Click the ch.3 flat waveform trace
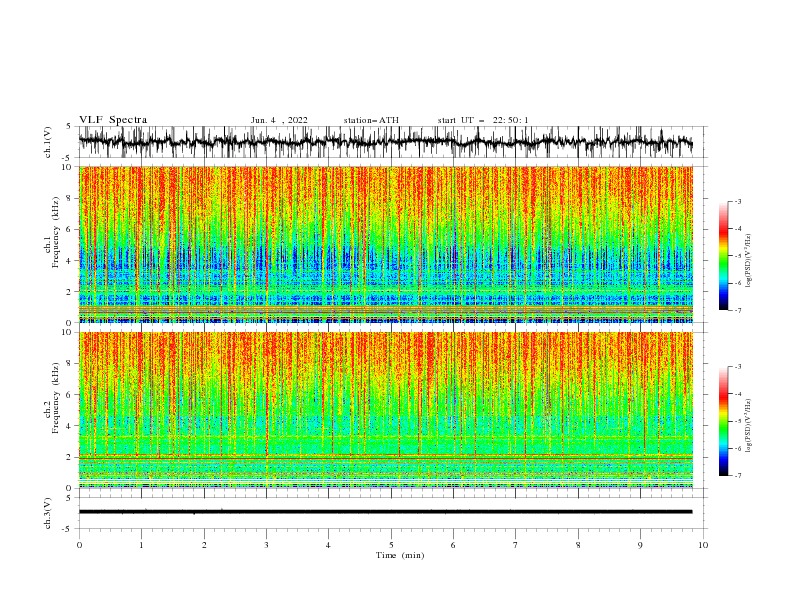 pyautogui.click(x=385, y=512)
